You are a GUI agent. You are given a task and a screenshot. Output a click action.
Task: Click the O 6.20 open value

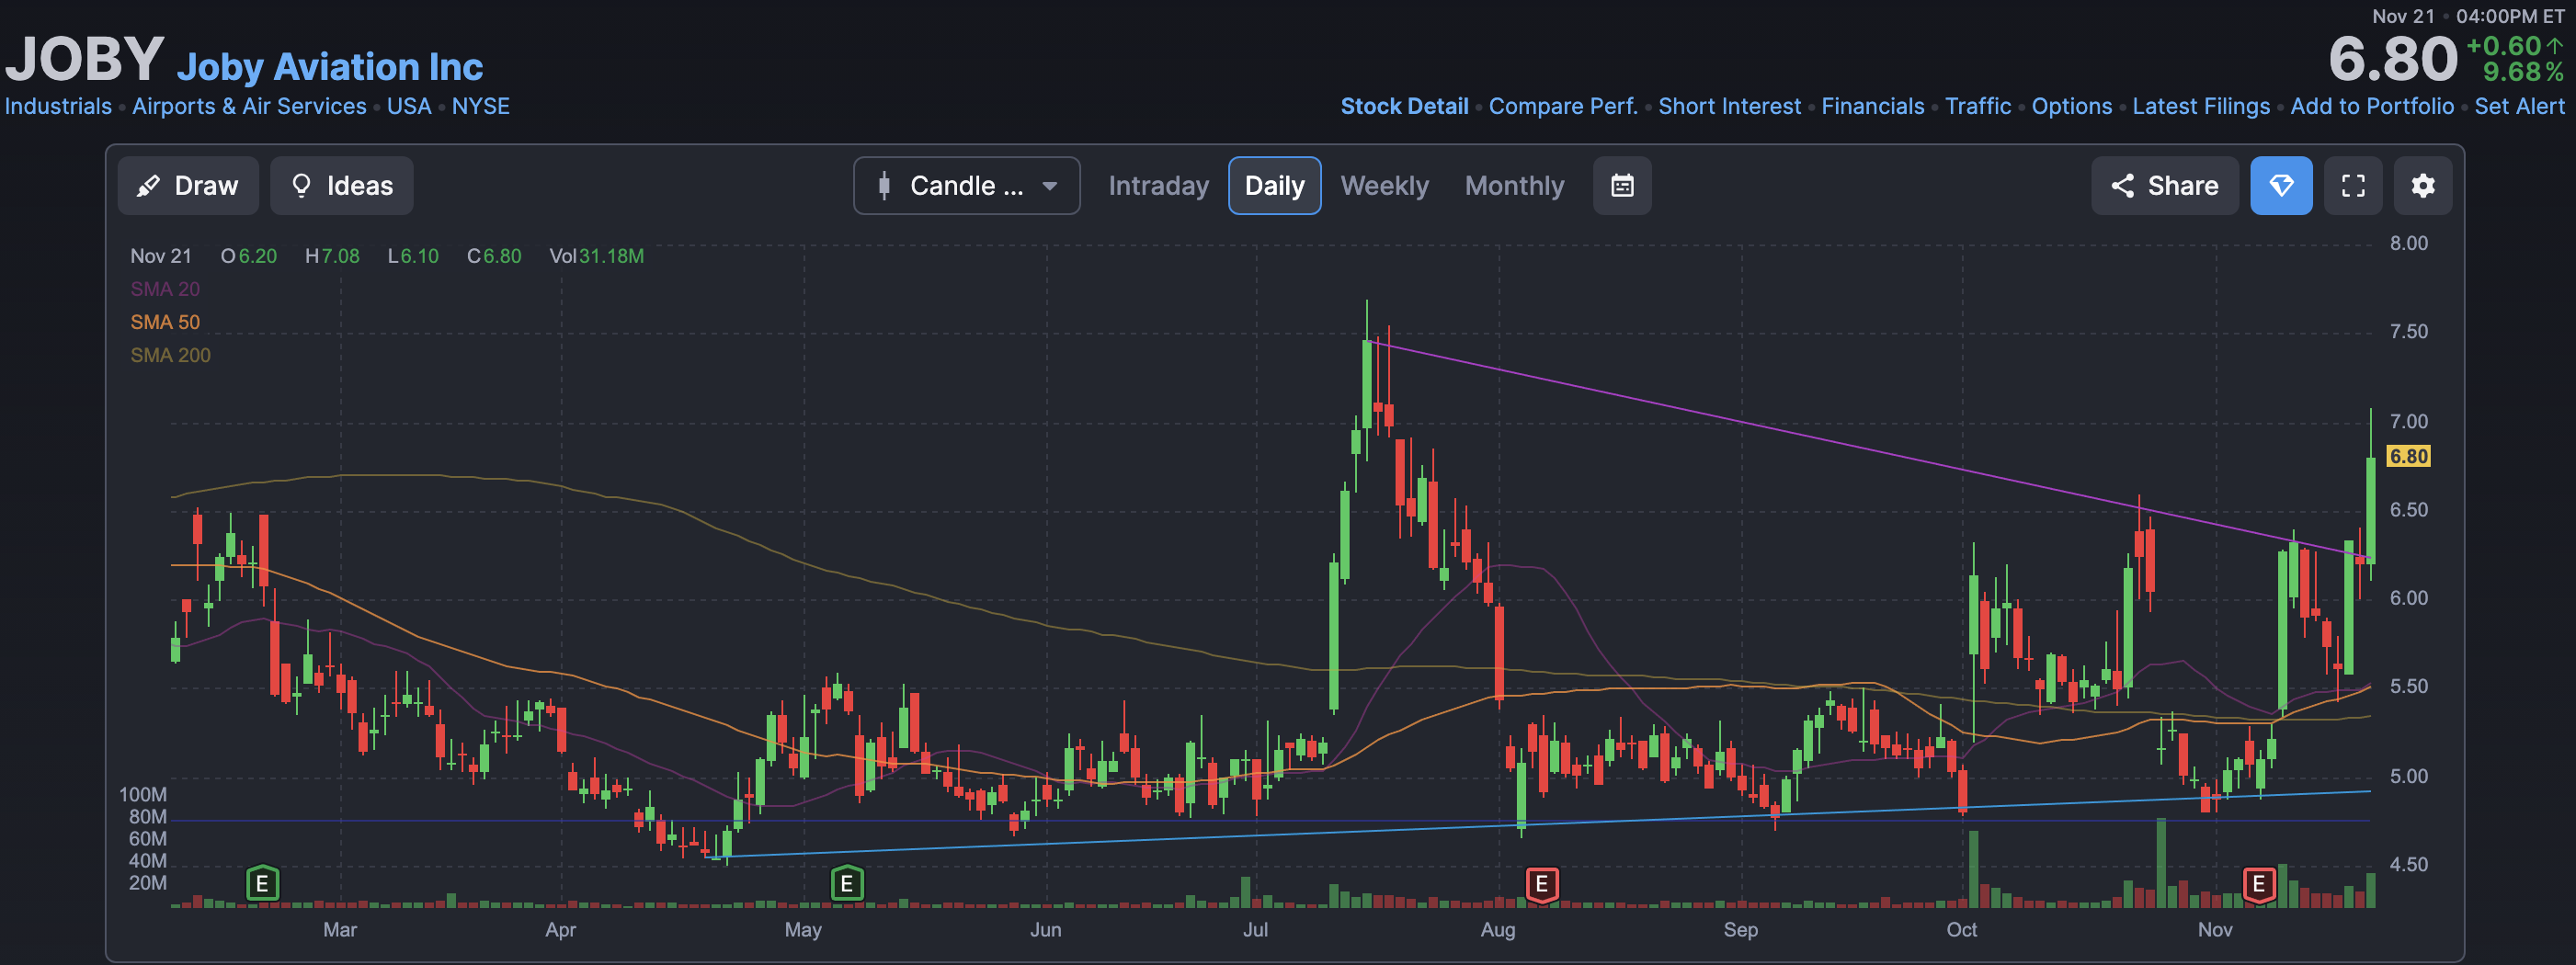[248, 256]
